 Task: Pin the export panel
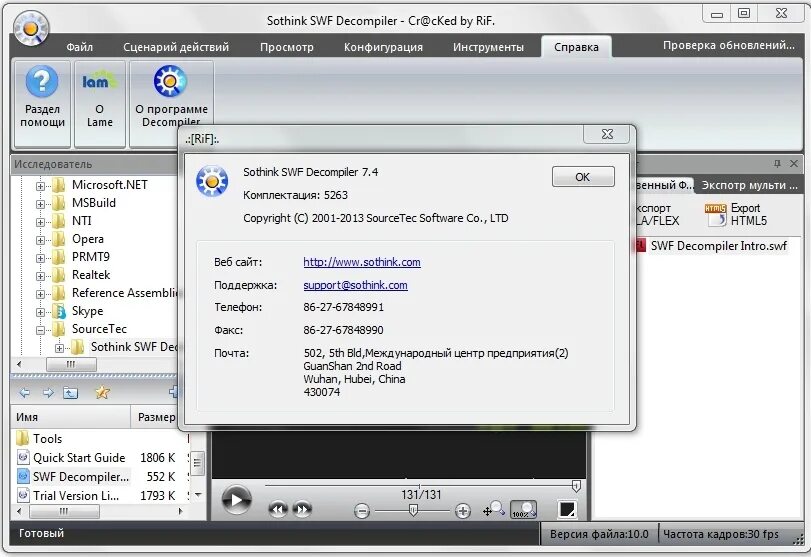[777, 163]
